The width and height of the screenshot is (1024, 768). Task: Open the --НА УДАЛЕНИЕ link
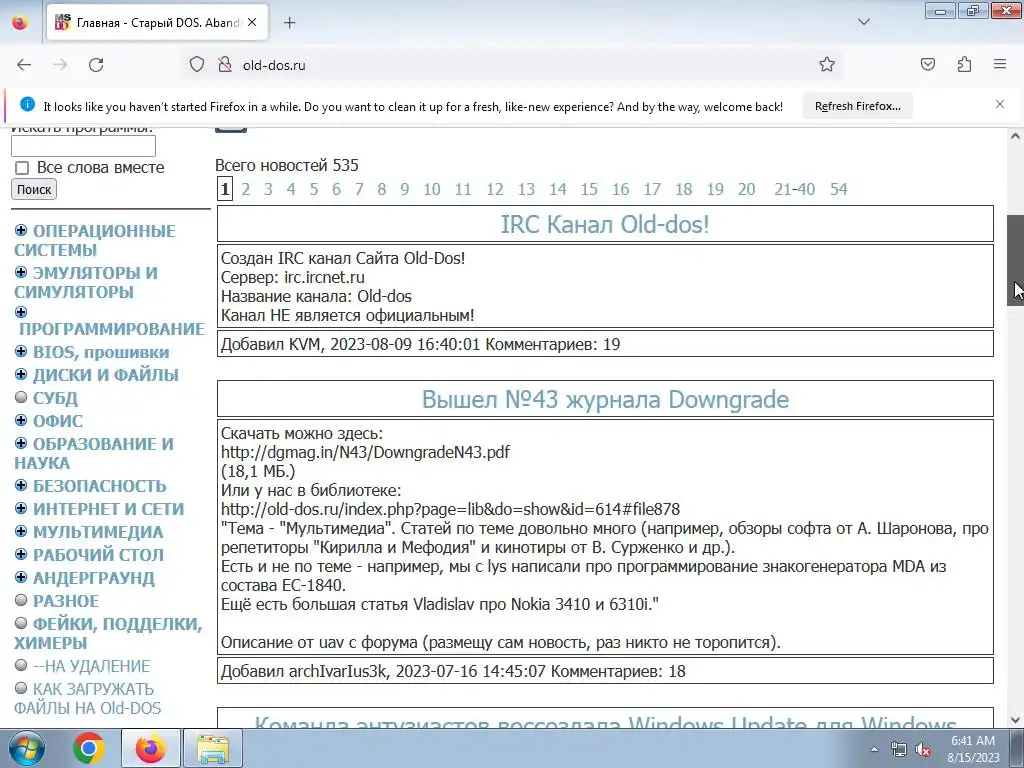[x=91, y=666]
